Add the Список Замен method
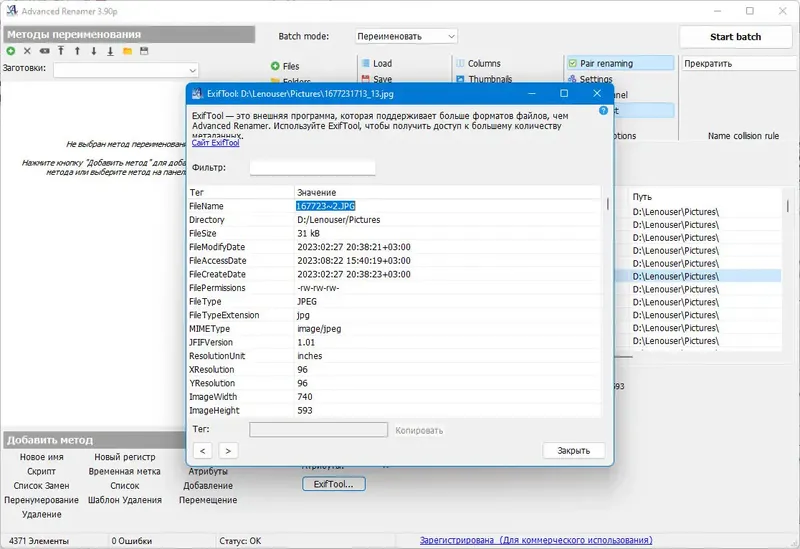Viewport: 800px width, 549px height. pyautogui.click(x=41, y=486)
